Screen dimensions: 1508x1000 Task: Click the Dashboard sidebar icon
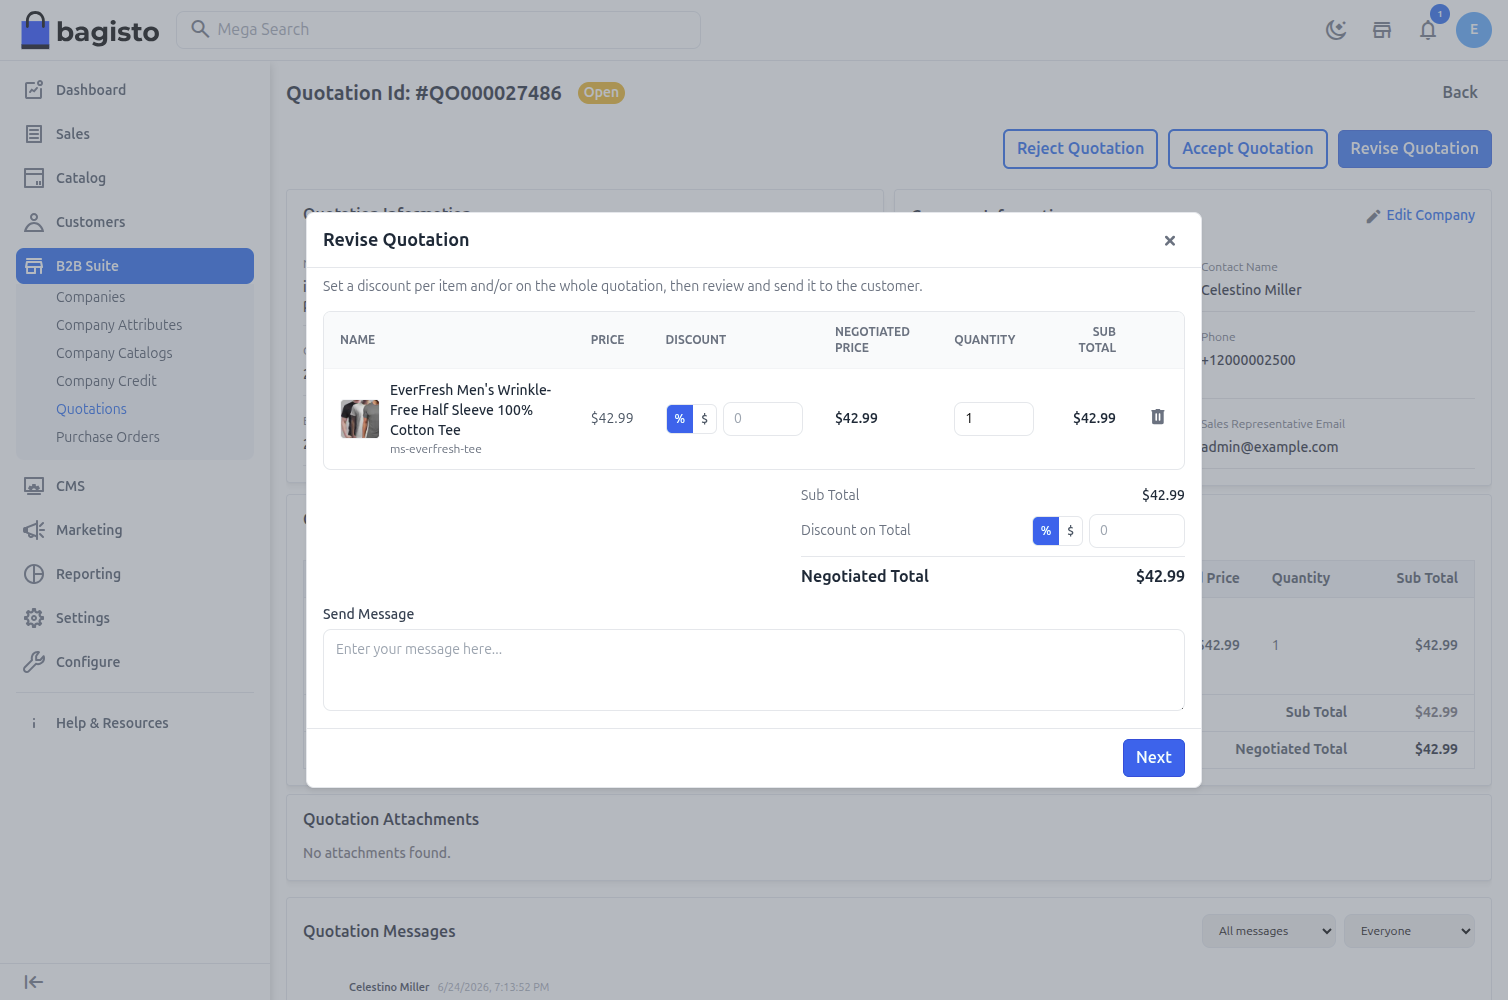(x=34, y=90)
